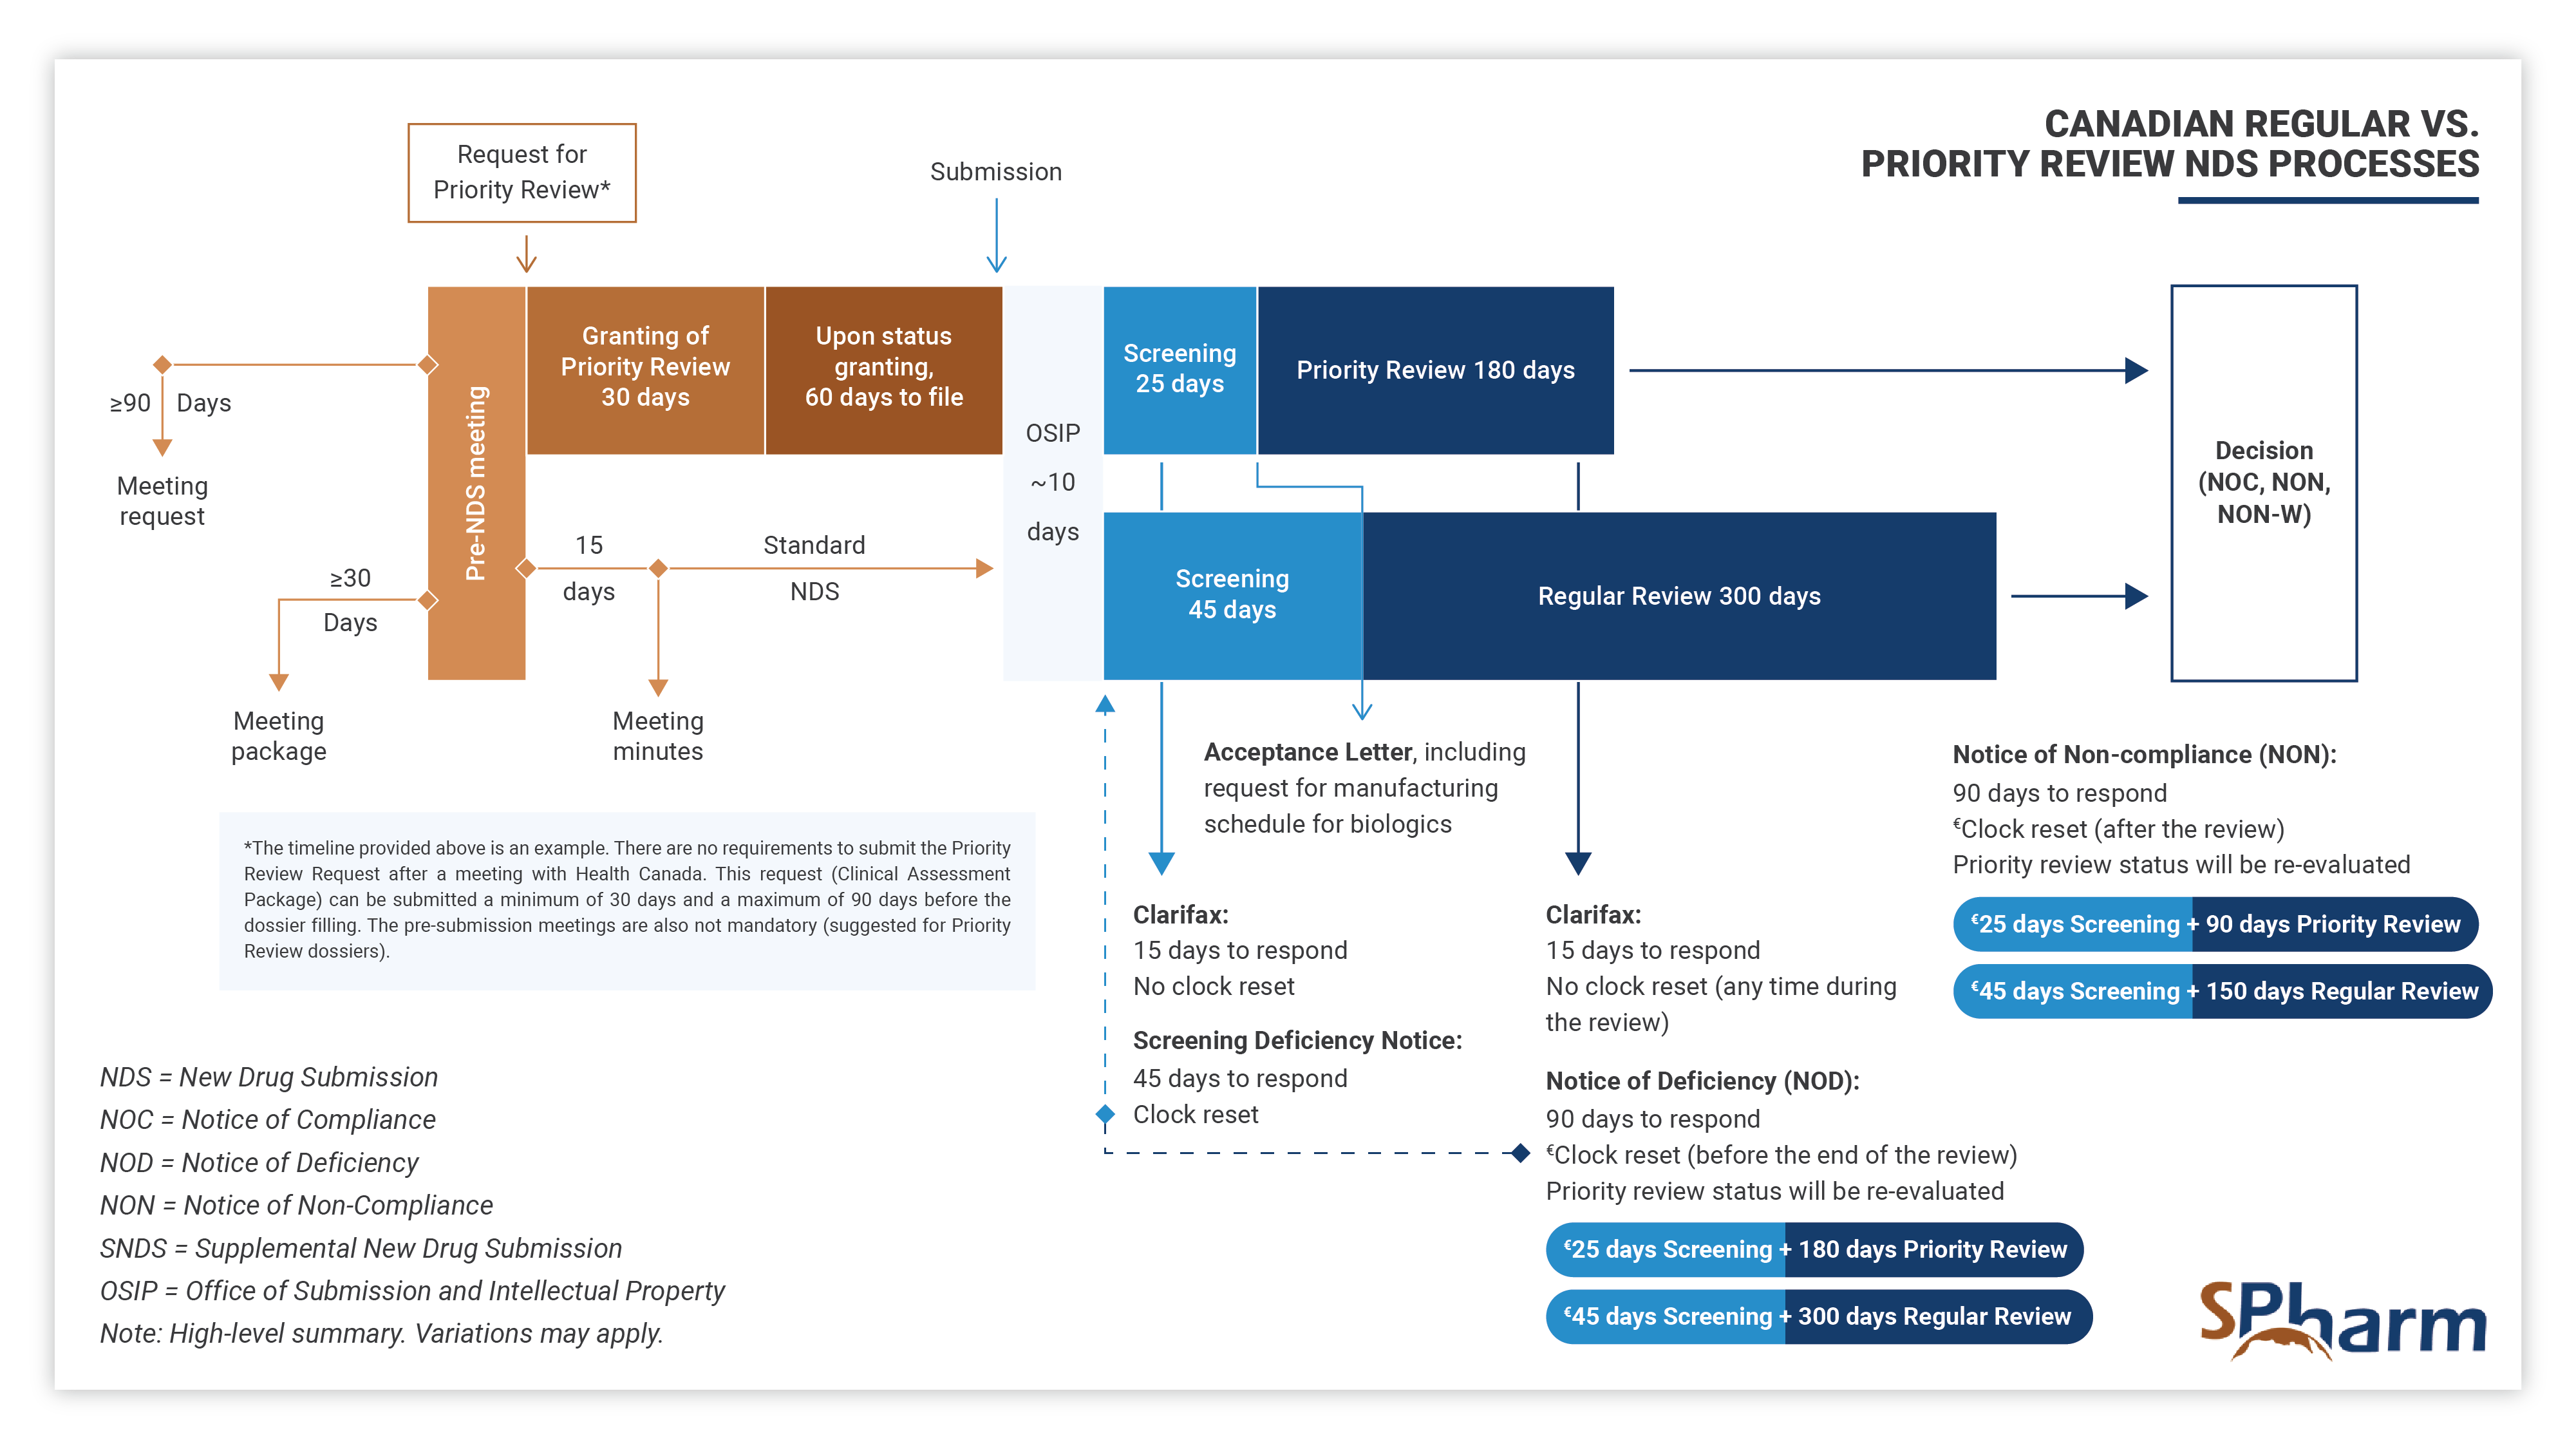Click the 'Meeting minutes' label
This screenshot has width=2576, height=1449.
tap(658, 736)
